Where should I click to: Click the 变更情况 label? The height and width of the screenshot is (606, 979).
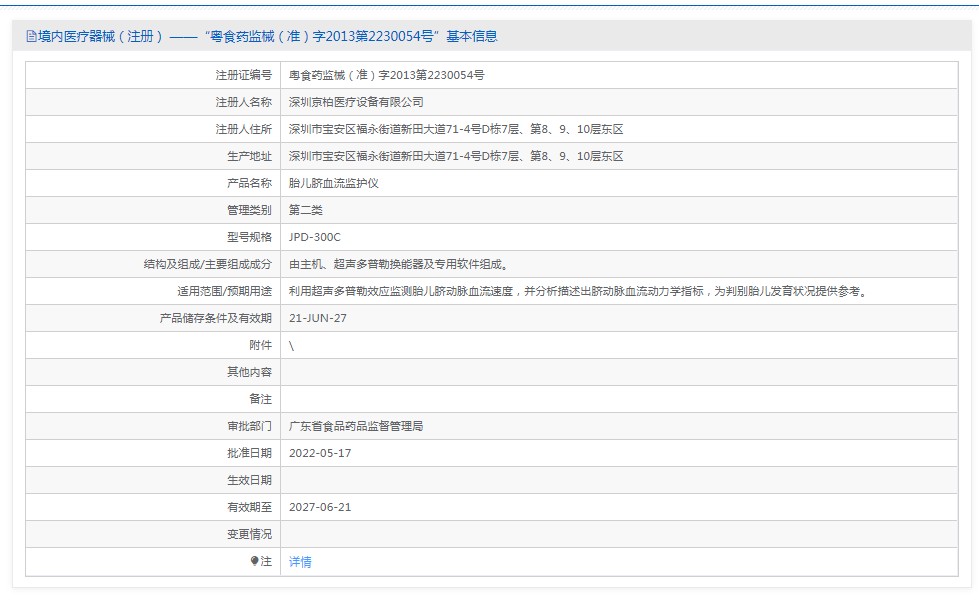click(x=249, y=534)
